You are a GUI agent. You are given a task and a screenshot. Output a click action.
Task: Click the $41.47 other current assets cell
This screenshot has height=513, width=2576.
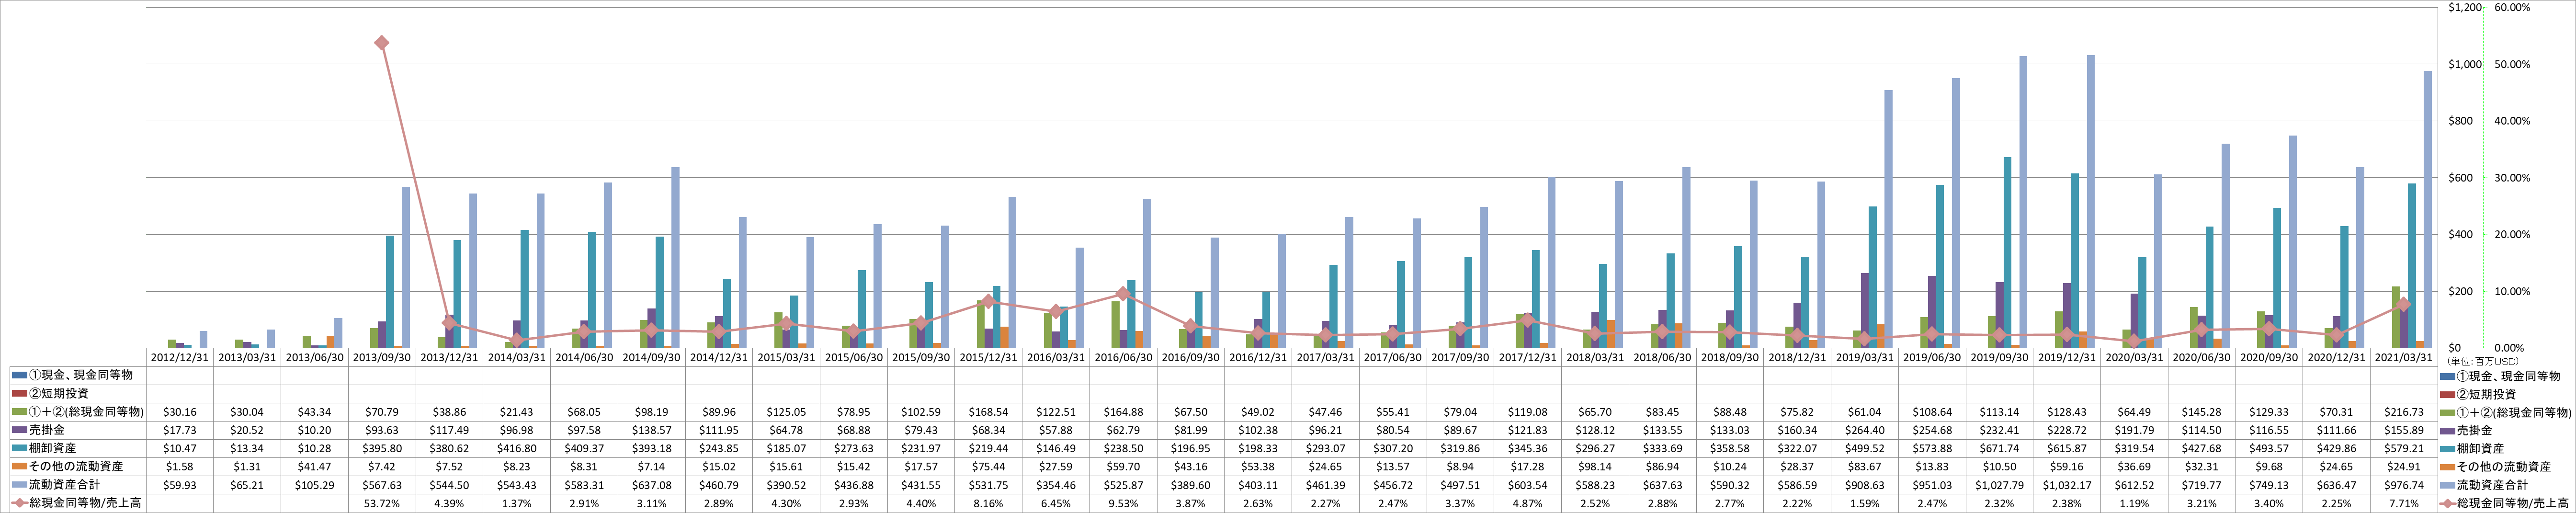tap(315, 467)
